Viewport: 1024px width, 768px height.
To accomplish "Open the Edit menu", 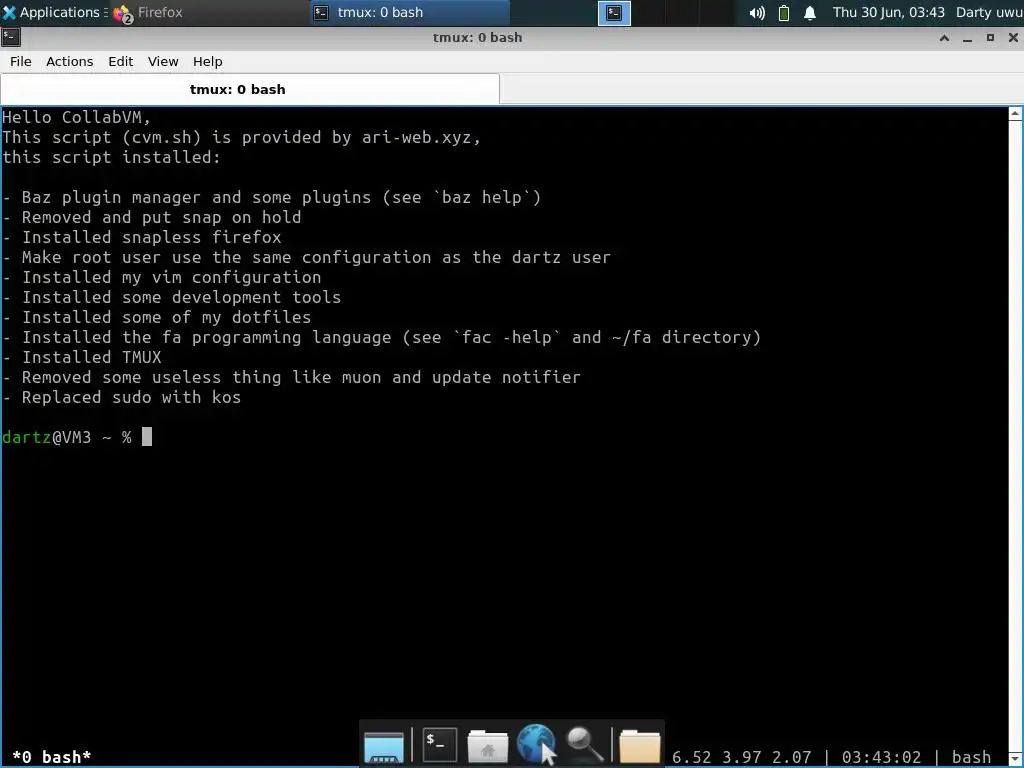I will [x=120, y=61].
